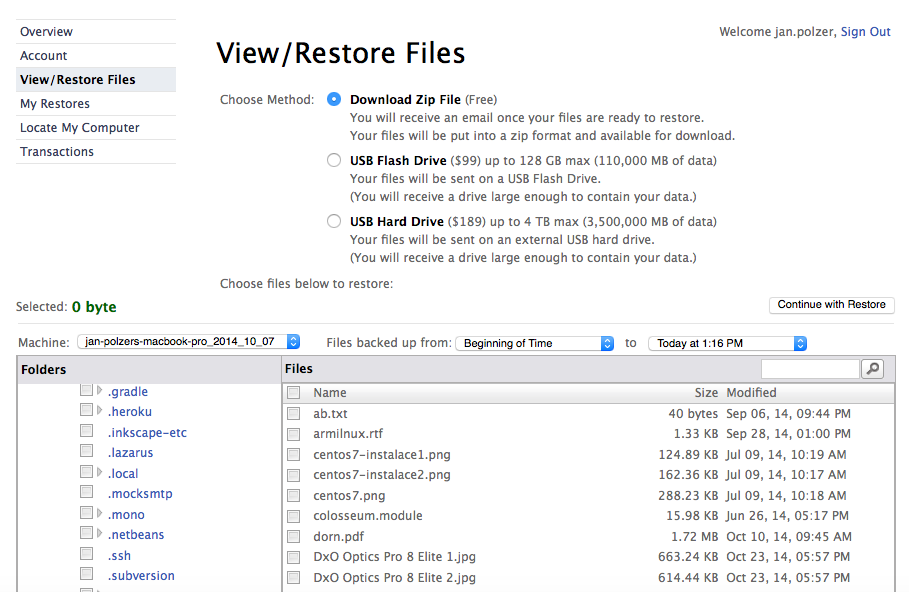Sort files by the Size column header
Image resolution: width=909 pixels, height=592 pixels.
(x=706, y=393)
